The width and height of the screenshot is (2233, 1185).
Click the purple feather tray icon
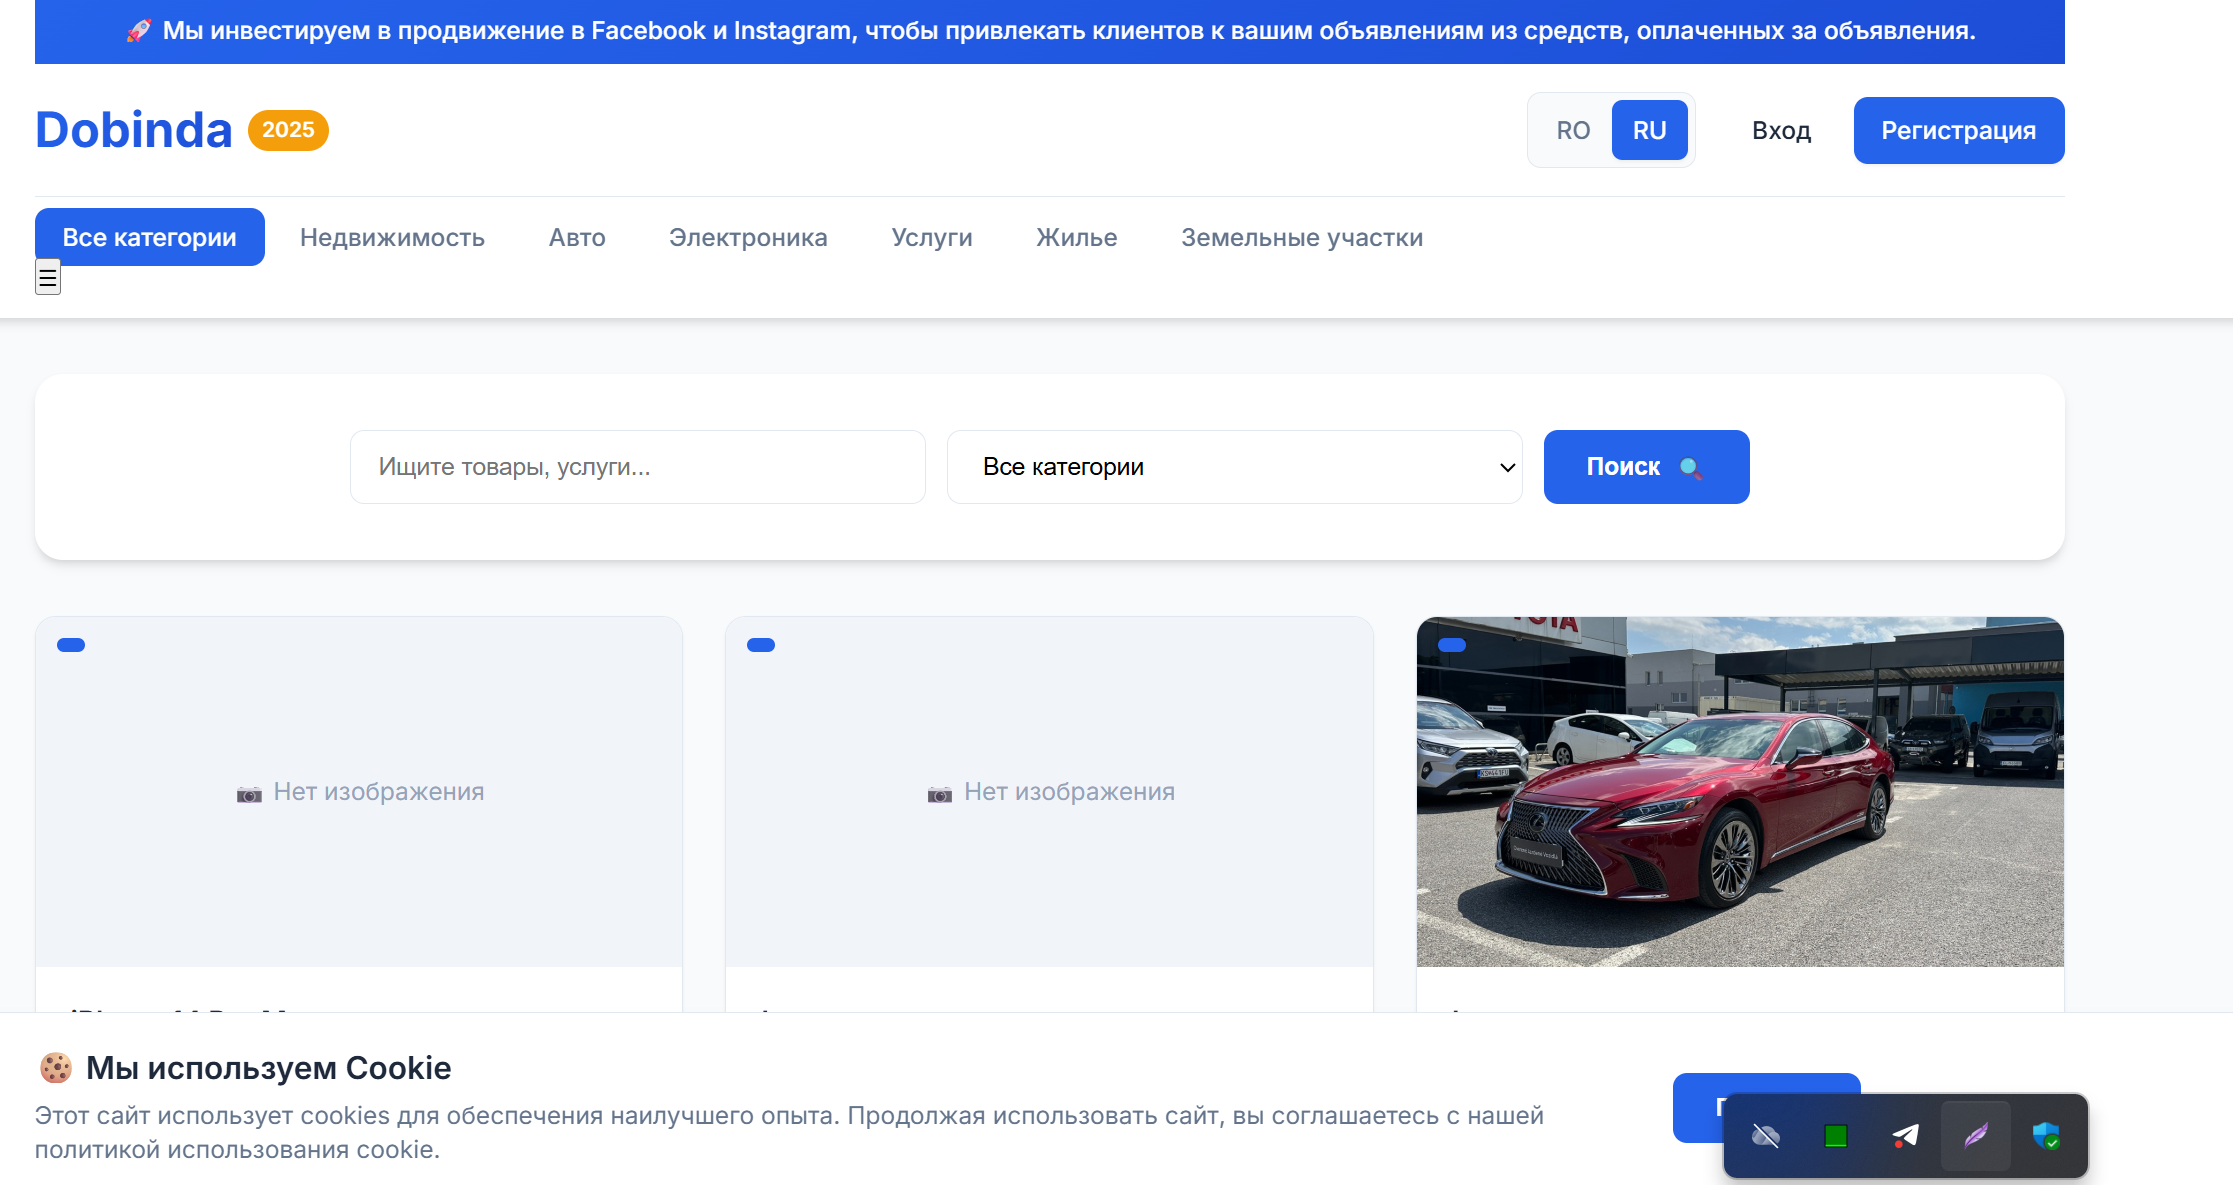(1975, 1136)
